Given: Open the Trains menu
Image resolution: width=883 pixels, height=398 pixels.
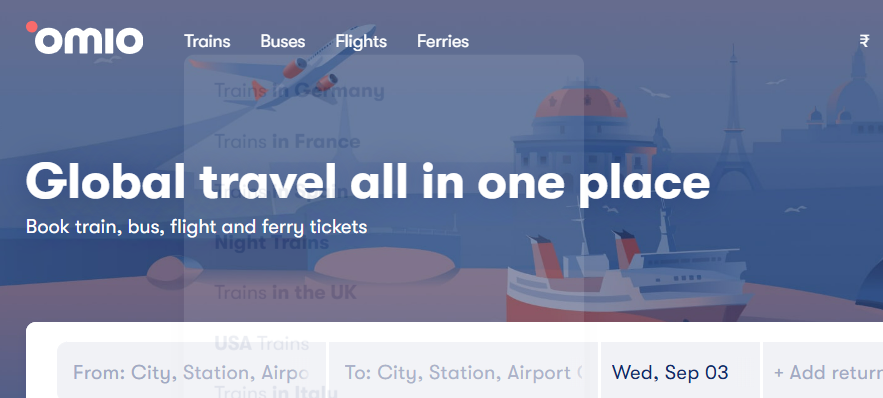Looking at the screenshot, I should (207, 41).
